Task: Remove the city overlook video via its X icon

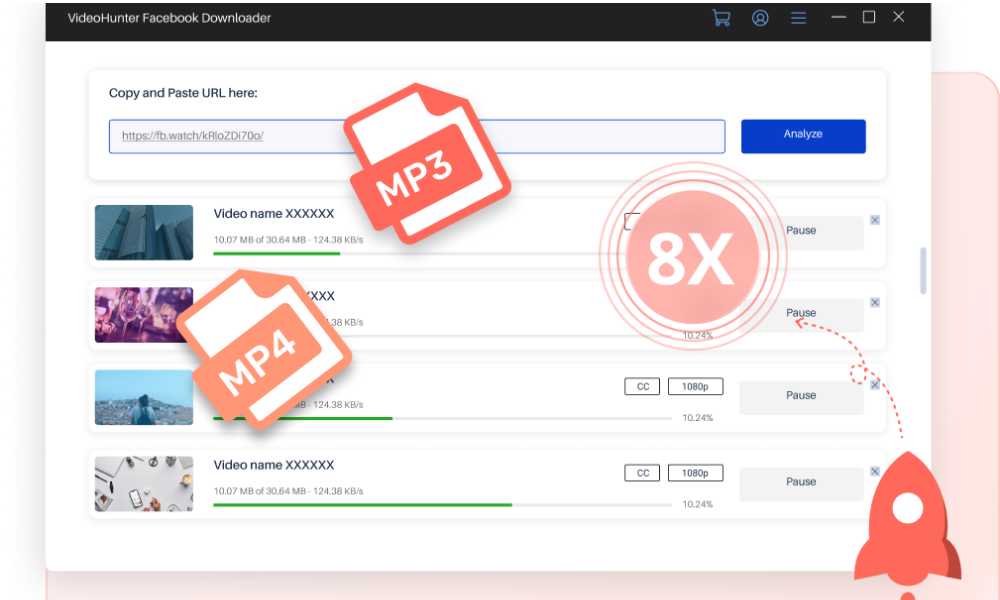Action: point(875,384)
